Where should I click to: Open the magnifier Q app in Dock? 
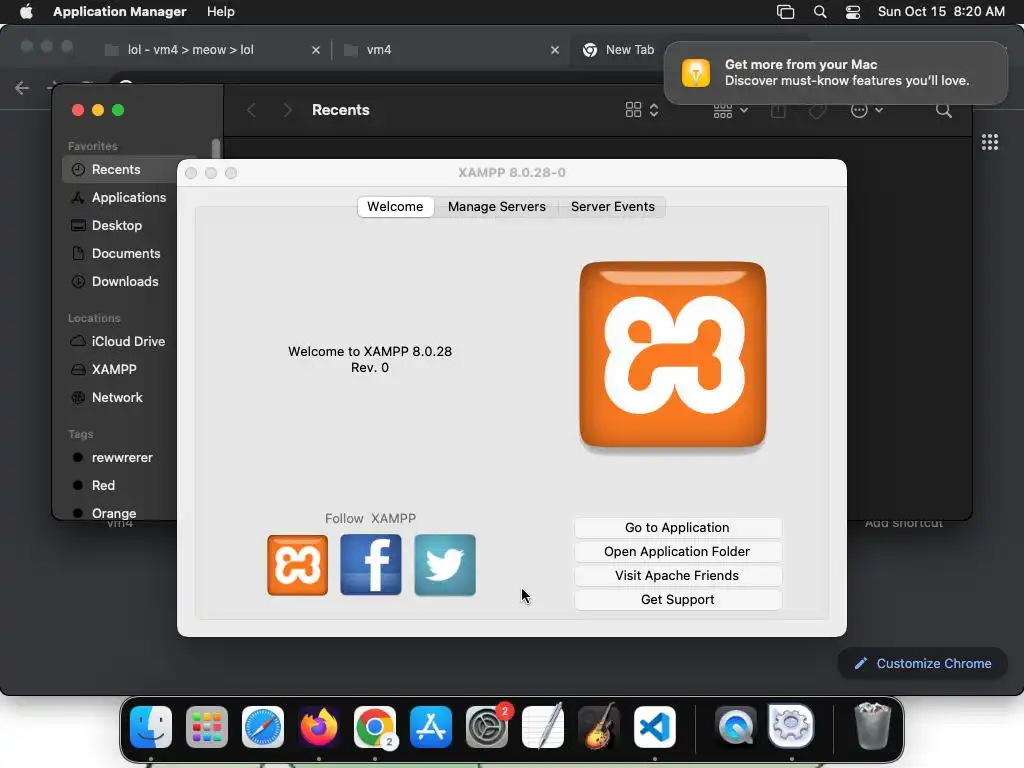736,727
